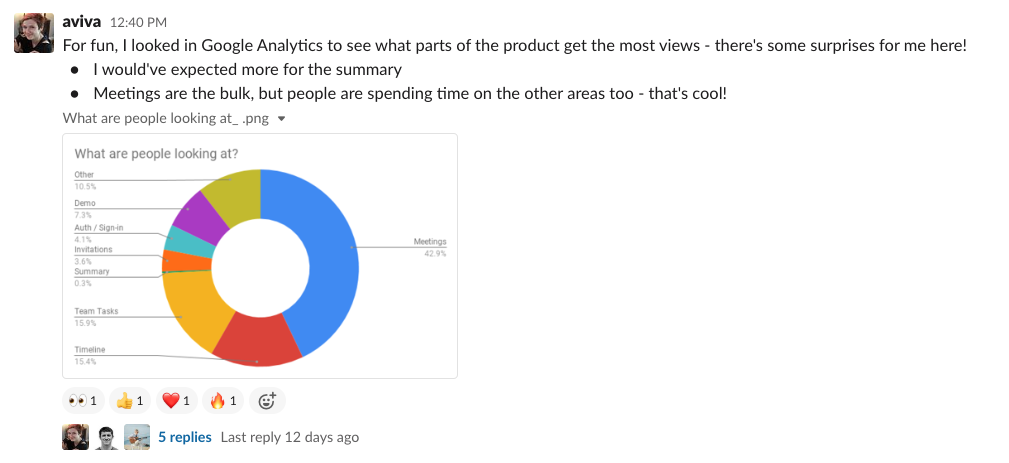Screen dimensions: 1009x463
Task: Click the 'What are people looking at_ .png' filename
Action: [167, 118]
